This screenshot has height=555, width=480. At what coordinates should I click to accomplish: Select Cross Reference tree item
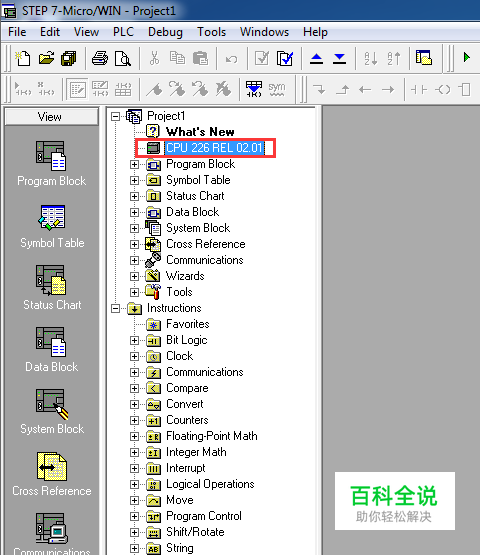pos(206,244)
